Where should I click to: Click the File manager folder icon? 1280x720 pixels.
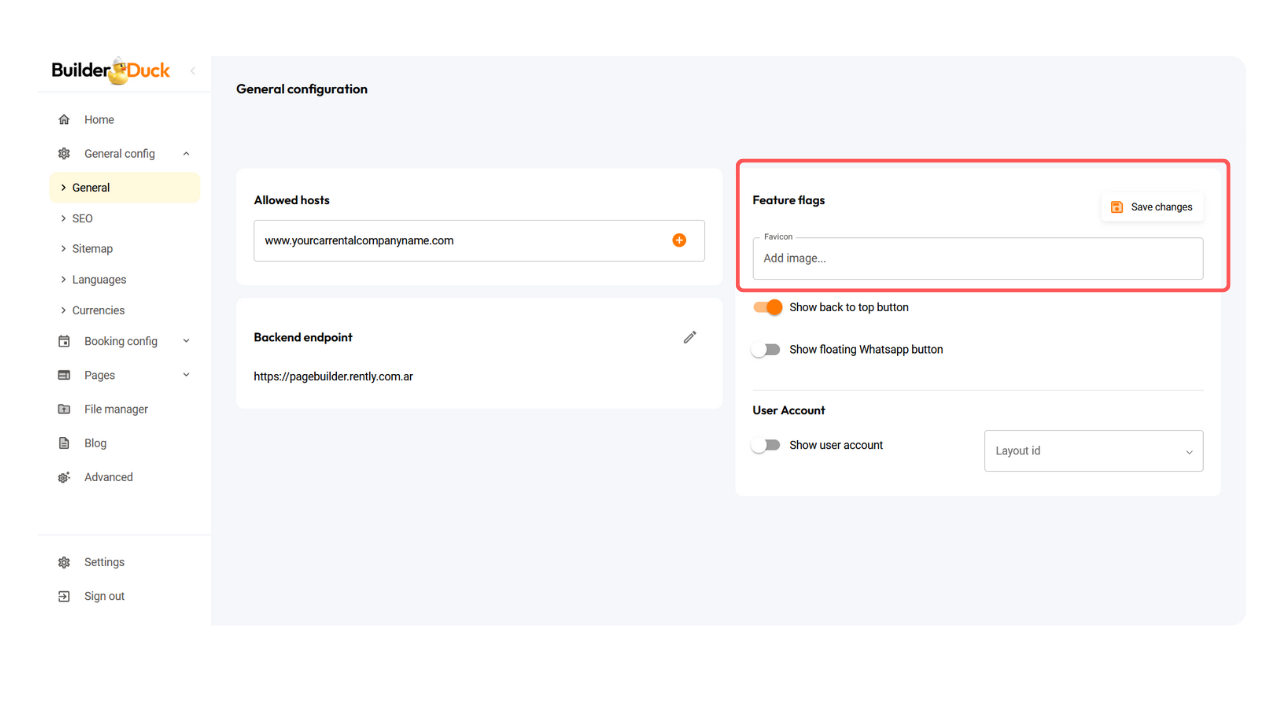coord(64,409)
